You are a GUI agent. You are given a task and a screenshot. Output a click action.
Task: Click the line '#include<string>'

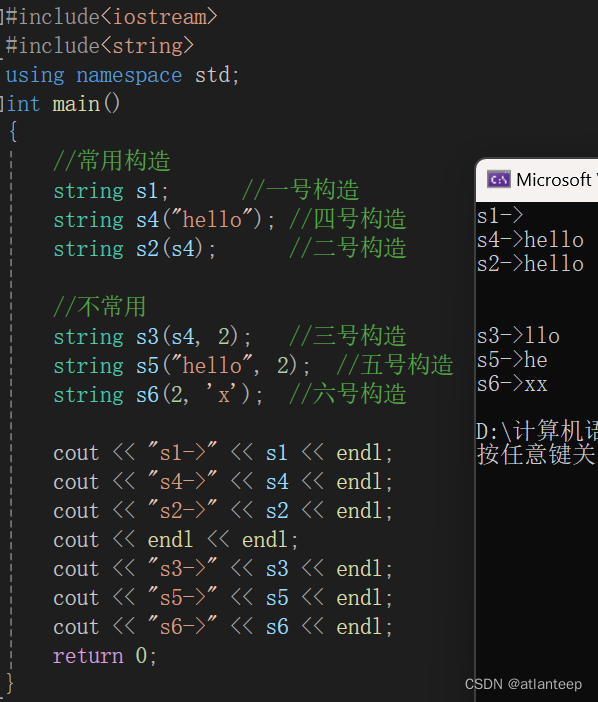pyautogui.click(x=100, y=46)
